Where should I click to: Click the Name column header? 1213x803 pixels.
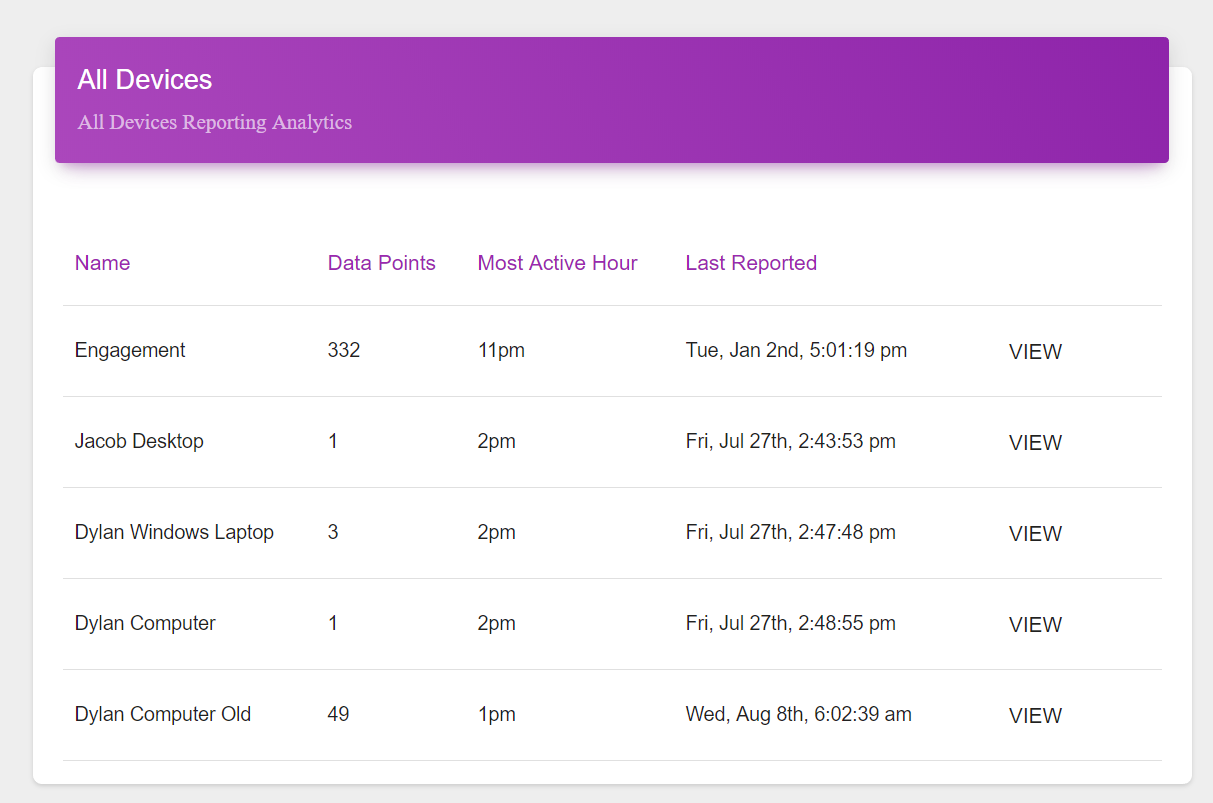click(x=102, y=263)
